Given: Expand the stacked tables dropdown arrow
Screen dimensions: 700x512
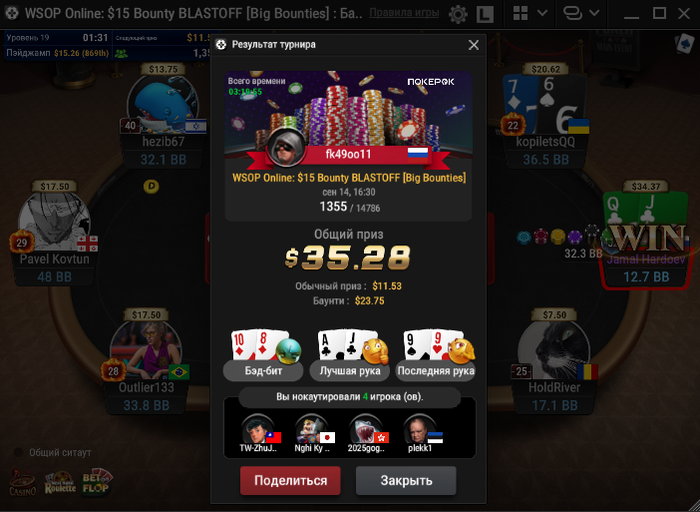Looking at the screenshot, I should (x=594, y=13).
